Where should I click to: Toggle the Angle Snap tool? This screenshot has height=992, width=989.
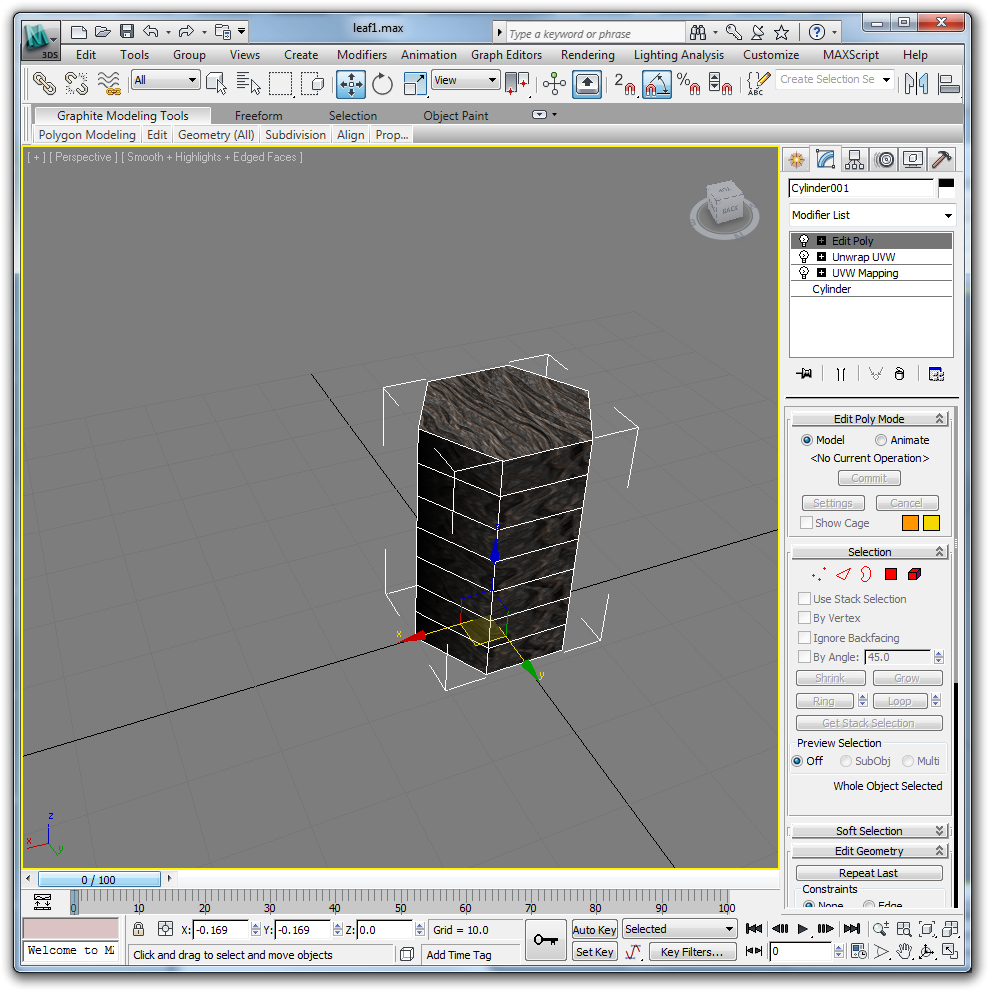point(656,84)
